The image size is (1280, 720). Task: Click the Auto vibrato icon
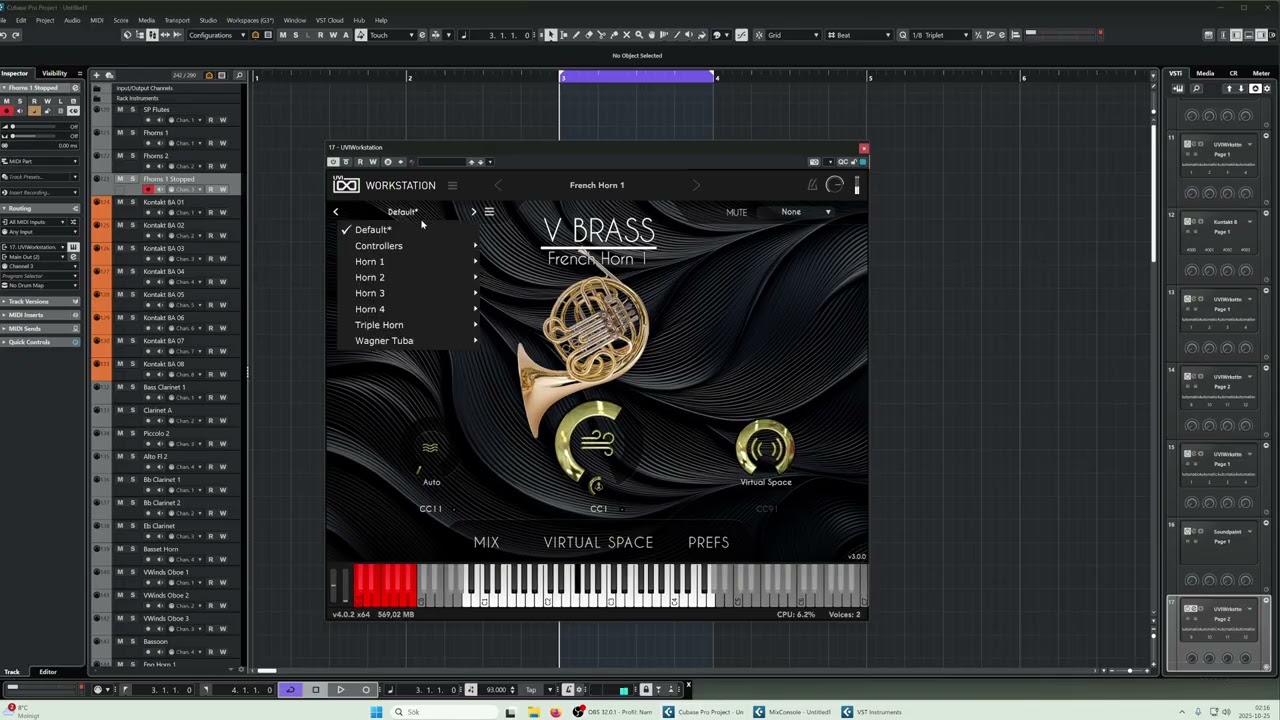pyautogui.click(x=430, y=448)
